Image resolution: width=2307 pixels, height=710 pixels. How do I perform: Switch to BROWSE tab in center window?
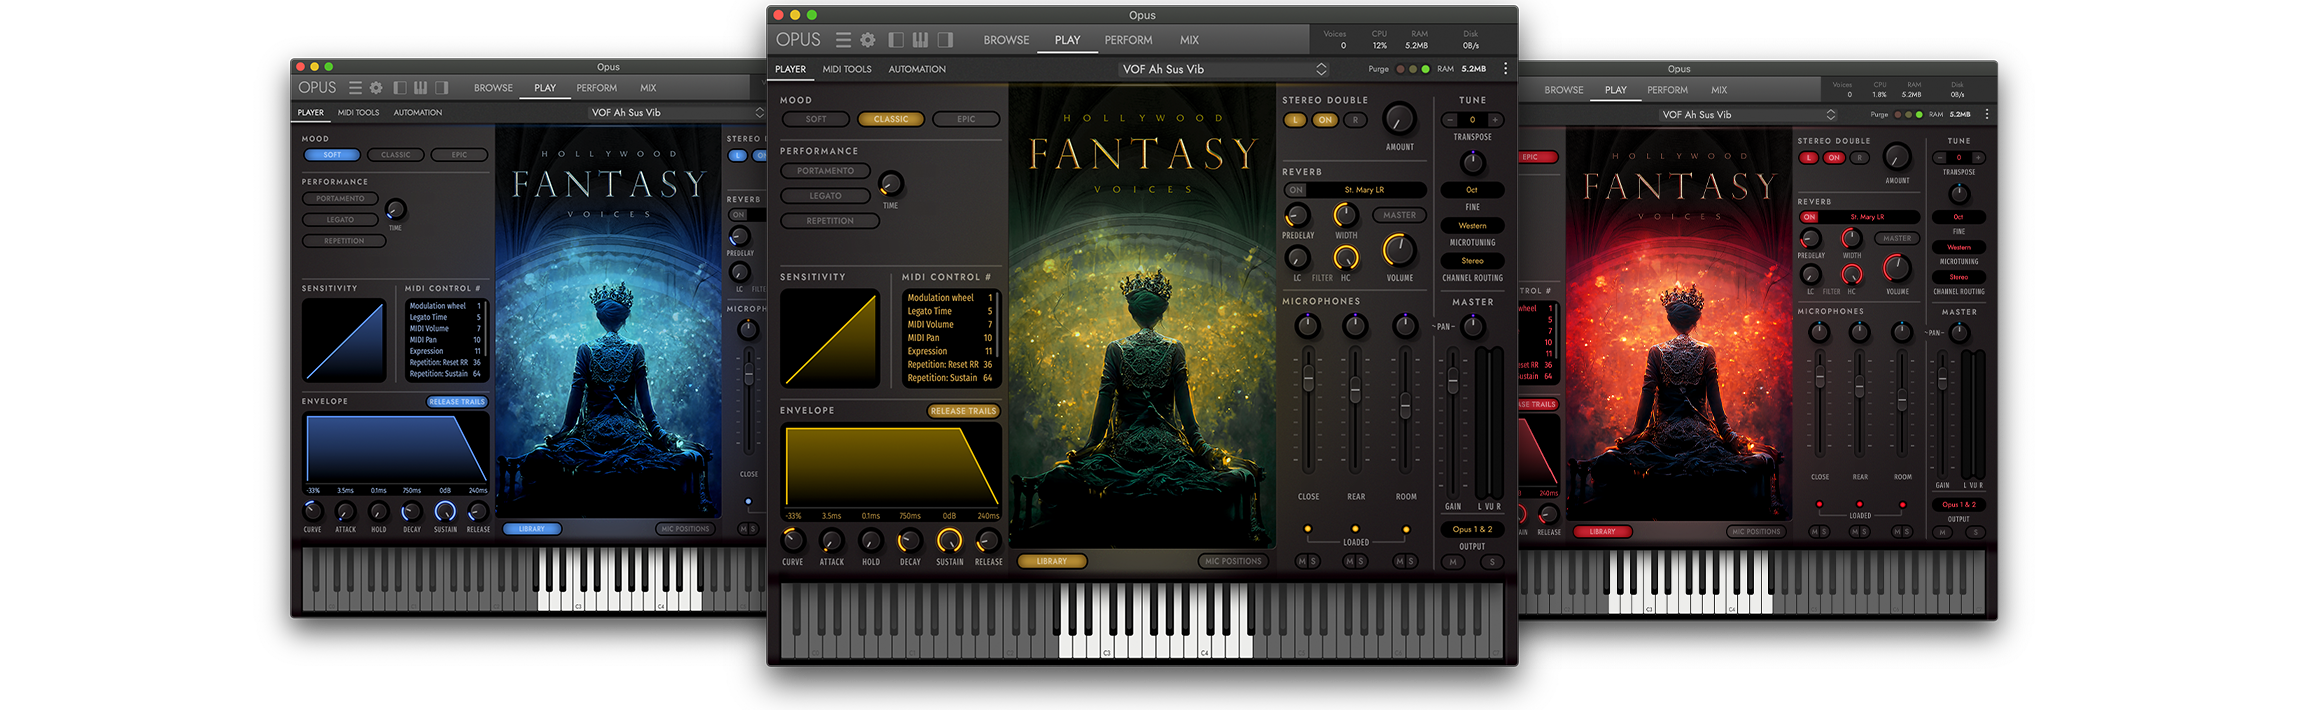(x=1006, y=40)
